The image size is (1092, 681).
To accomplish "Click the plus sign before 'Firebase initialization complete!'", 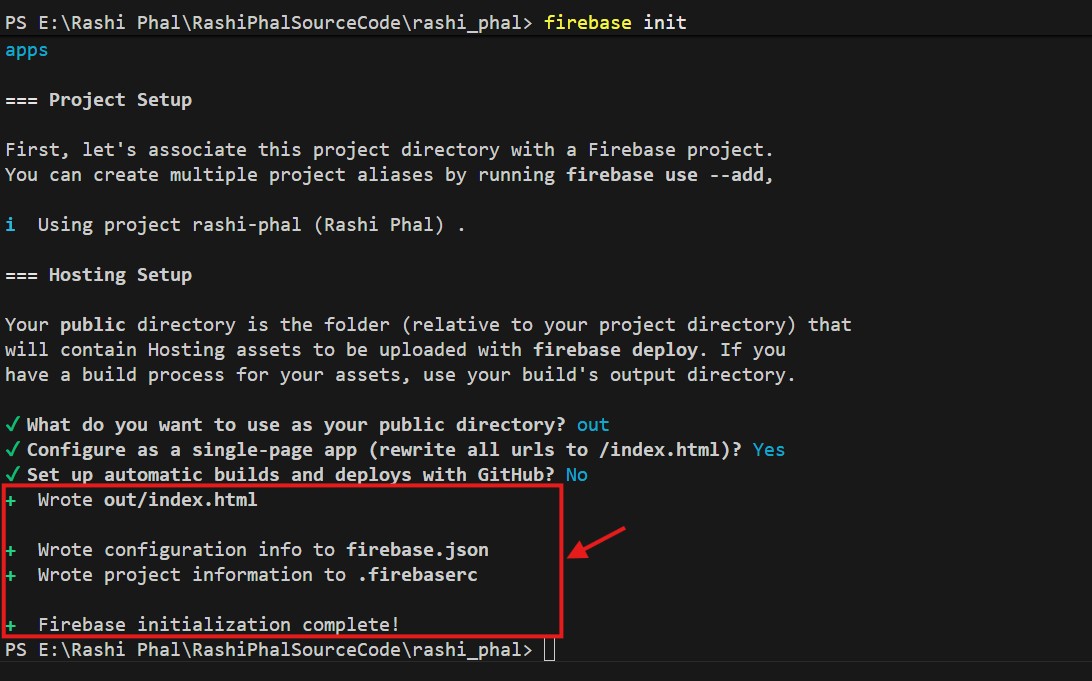I will 10,625.
